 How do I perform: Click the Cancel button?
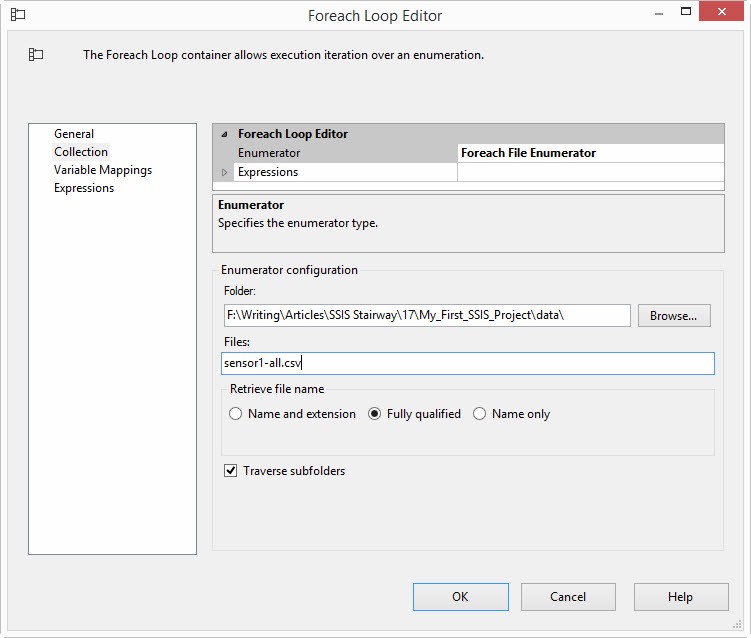568,597
